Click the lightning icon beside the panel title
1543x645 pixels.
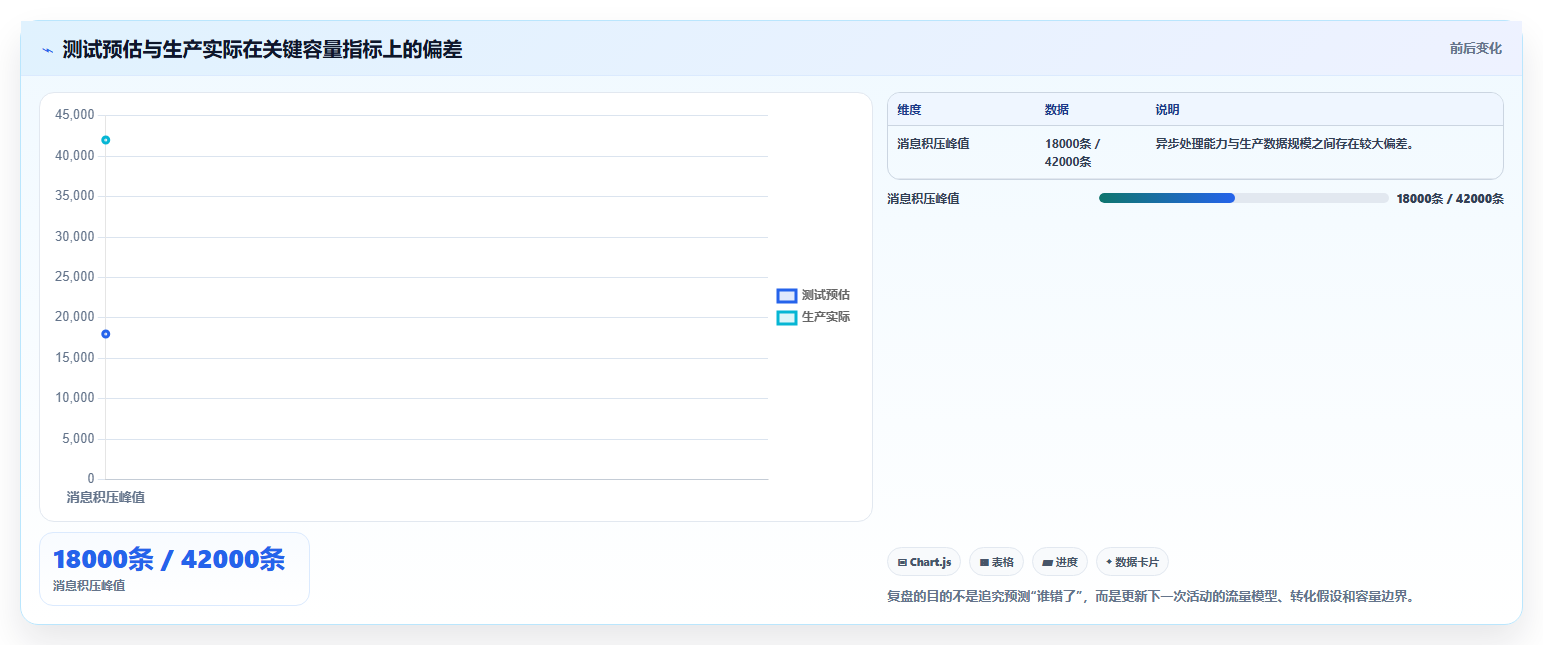(47, 50)
